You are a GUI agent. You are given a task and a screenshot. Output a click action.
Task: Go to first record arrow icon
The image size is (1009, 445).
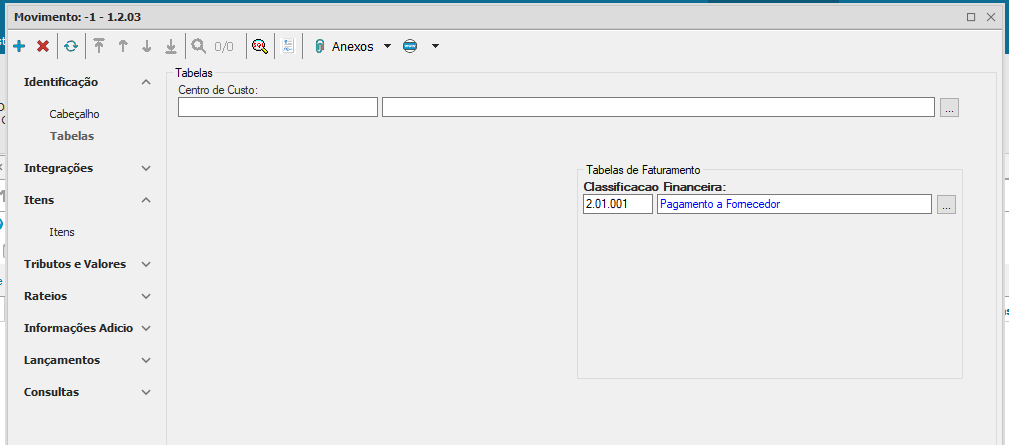pyautogui.click(x=99, y=46)
